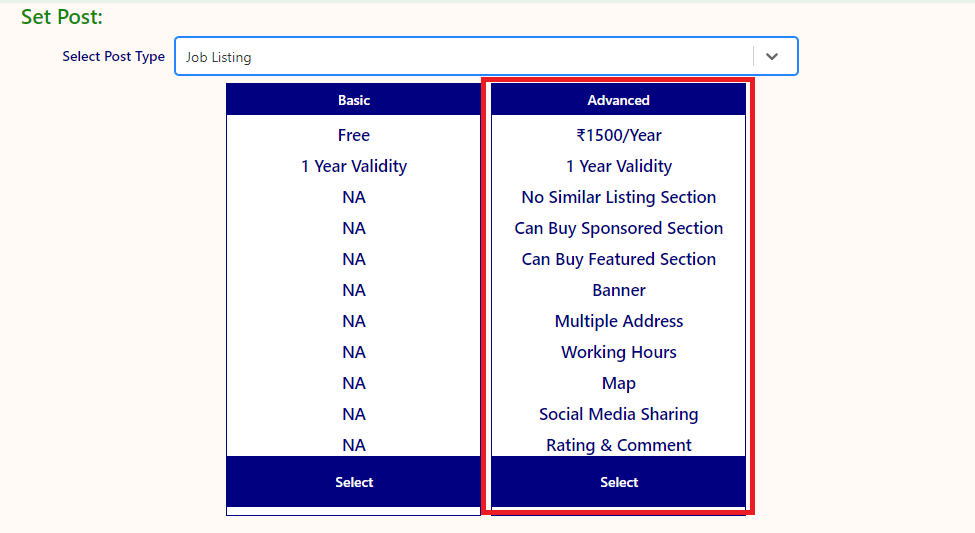Click the Advanced plan header
Screen dimensions: 975x533
coord(618,100)
